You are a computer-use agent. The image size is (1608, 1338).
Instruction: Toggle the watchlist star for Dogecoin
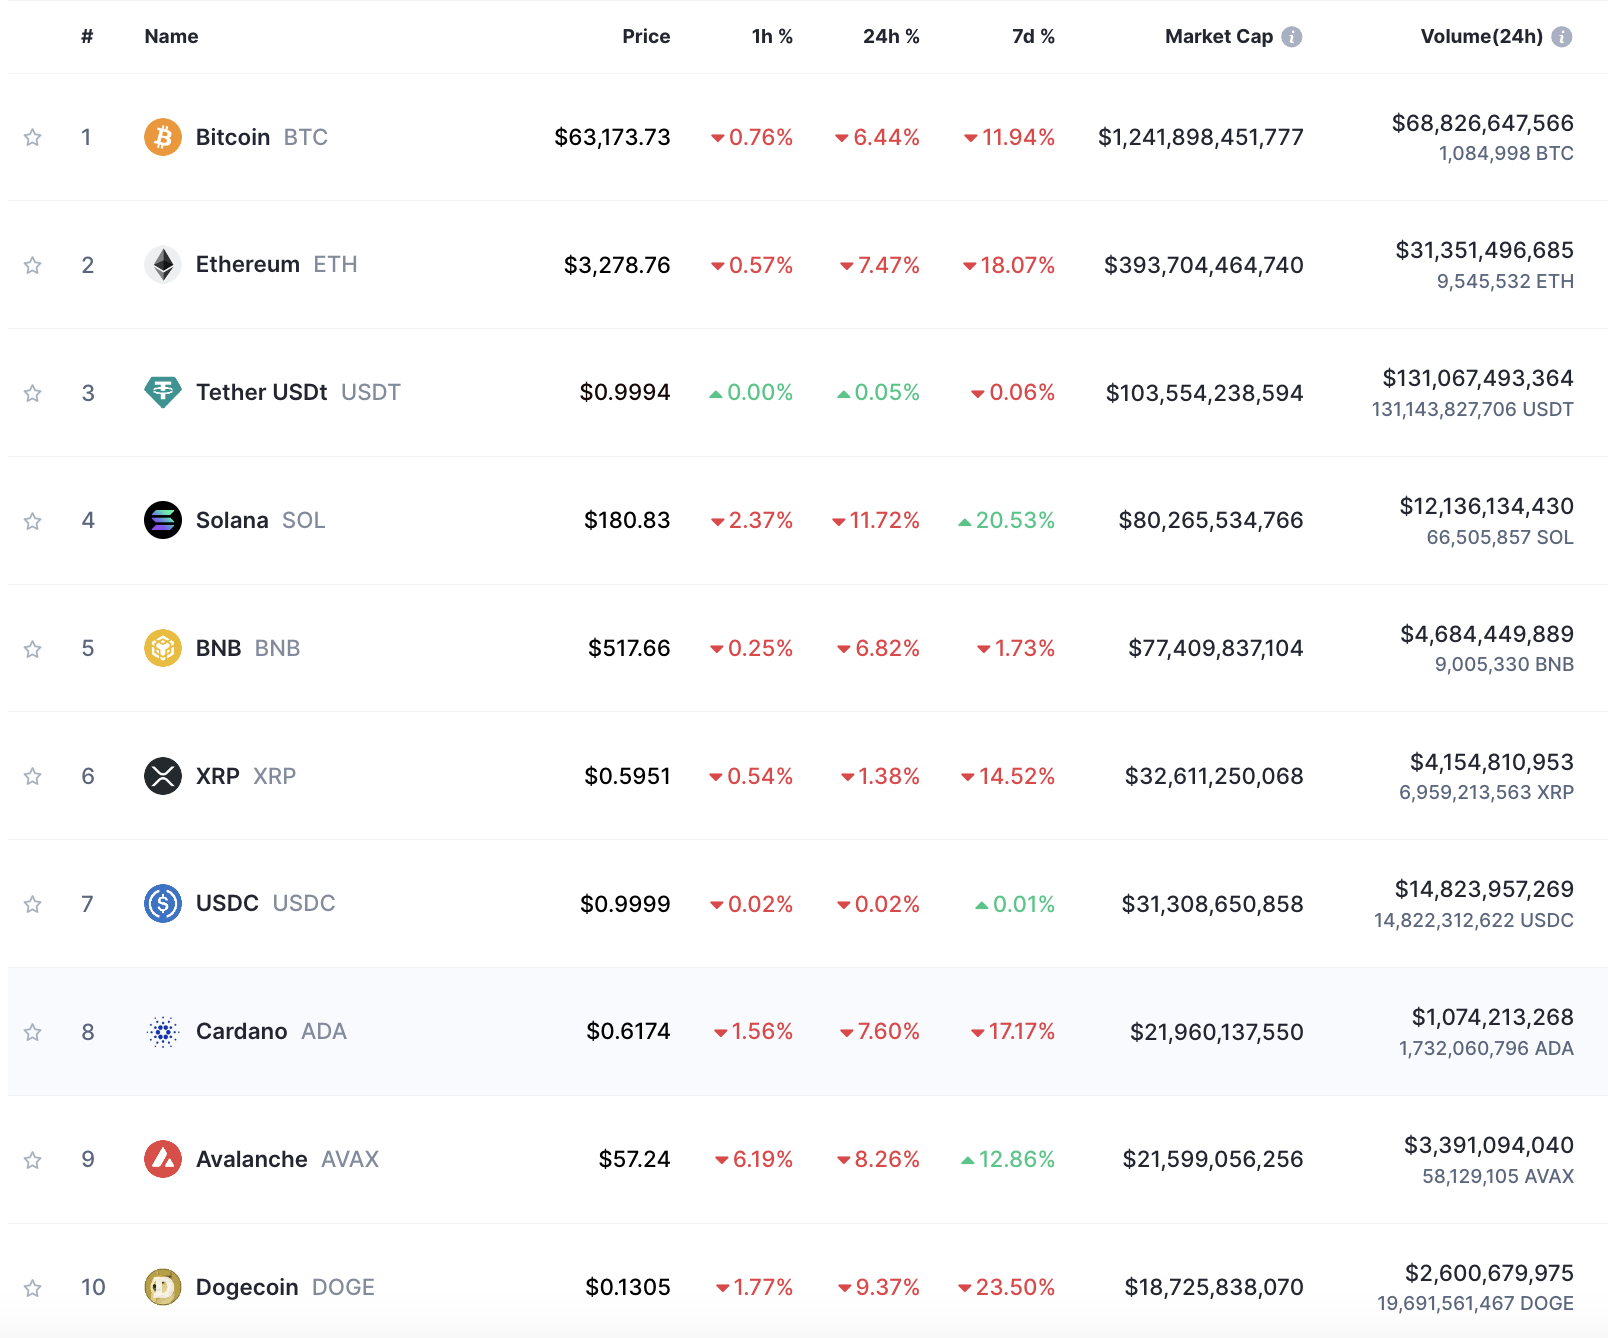[x=33, y=1288]
